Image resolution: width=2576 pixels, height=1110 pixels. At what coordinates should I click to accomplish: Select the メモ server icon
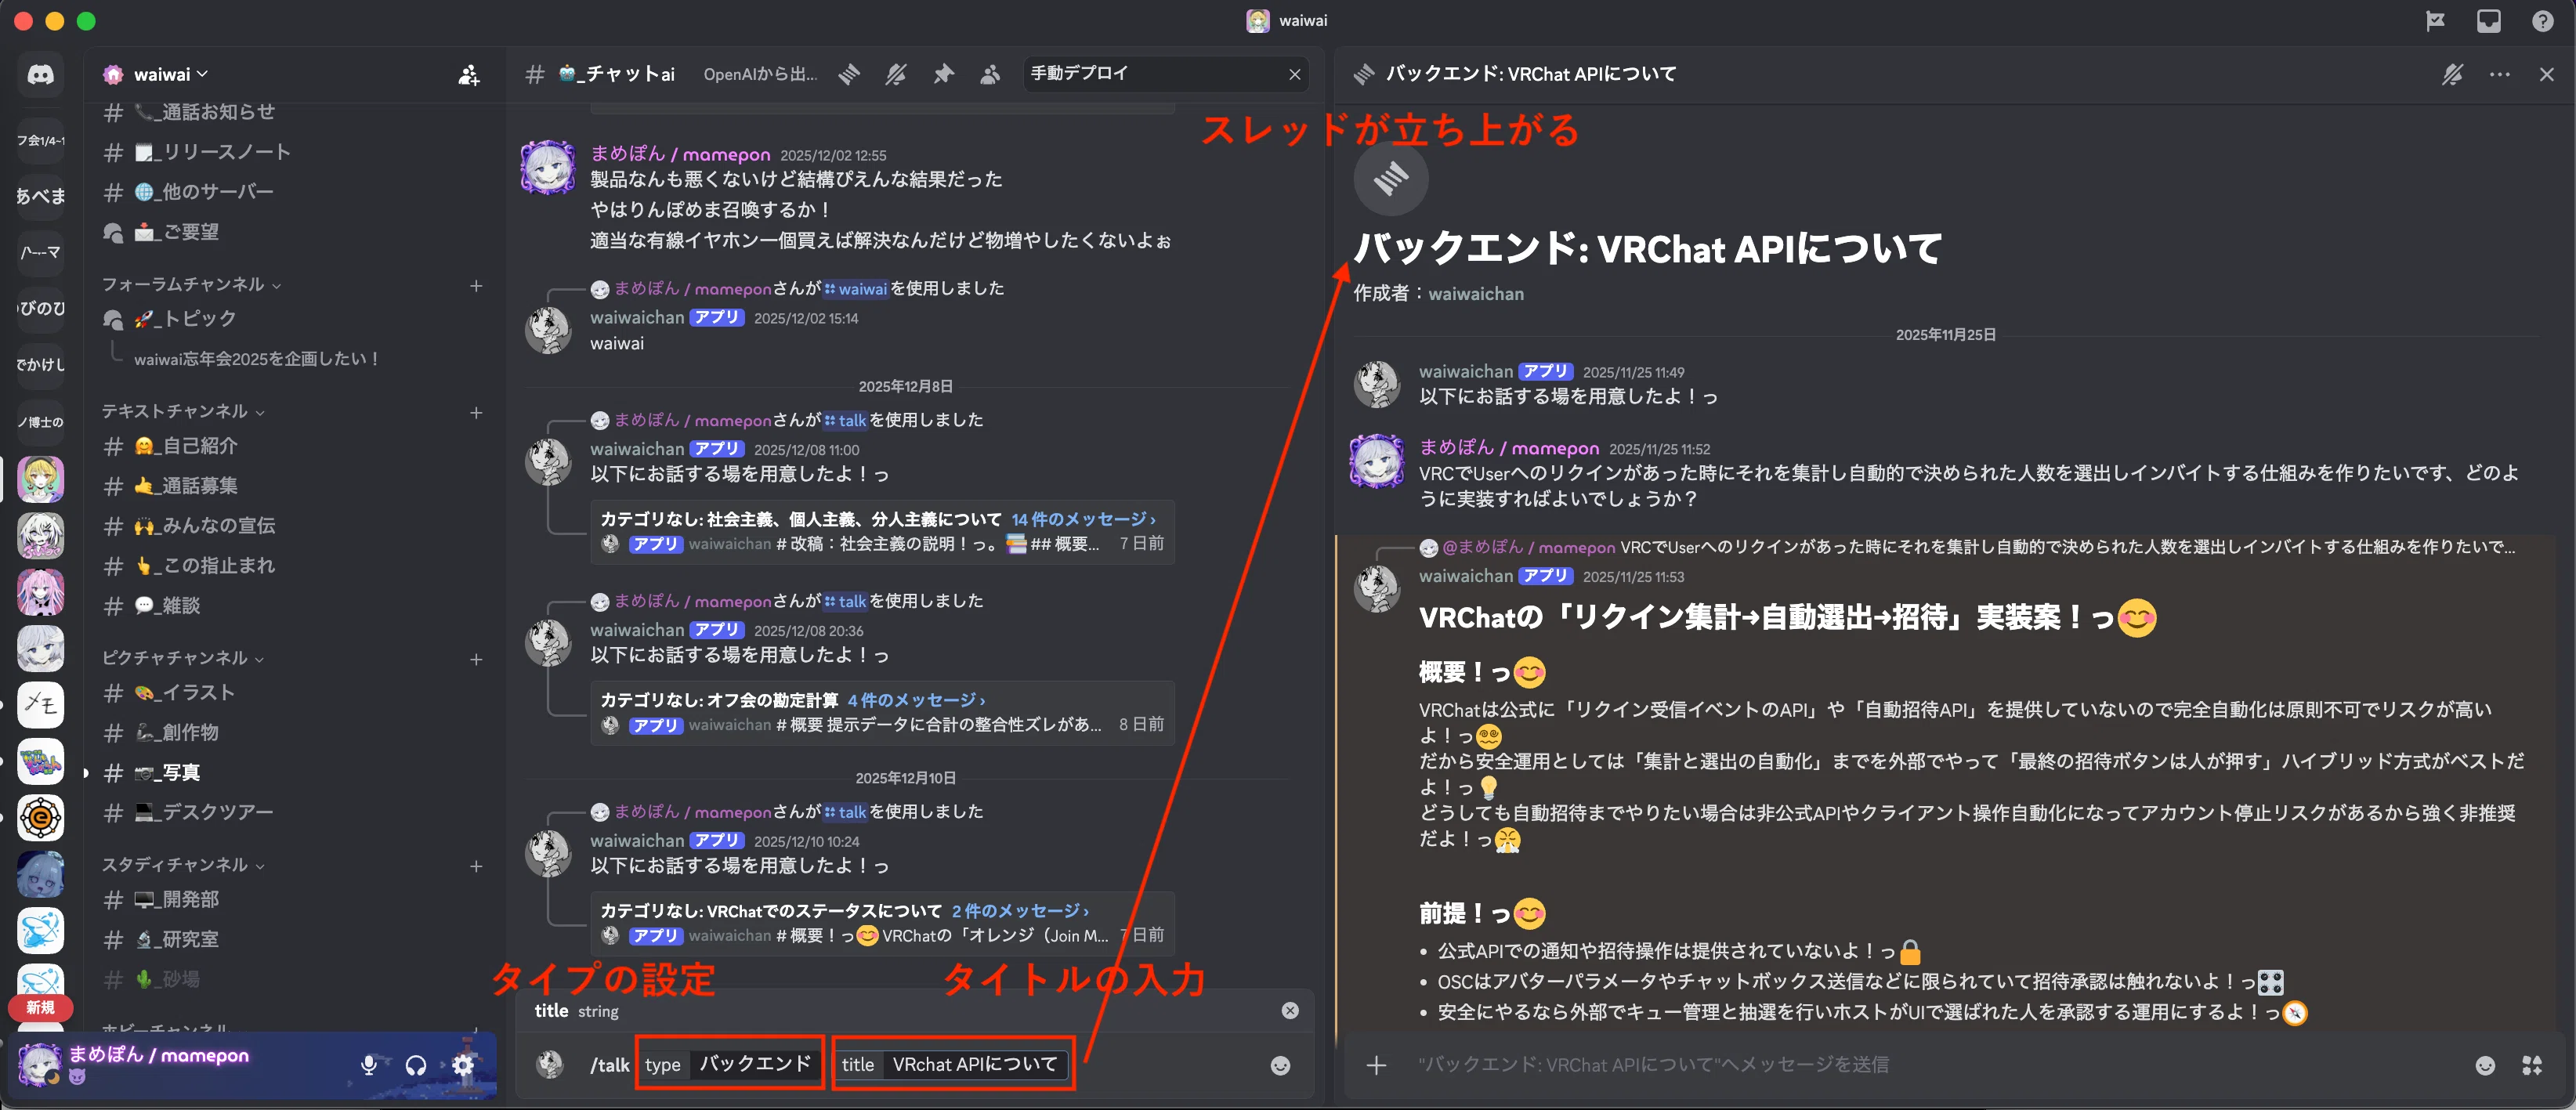(x=40, y=705)
